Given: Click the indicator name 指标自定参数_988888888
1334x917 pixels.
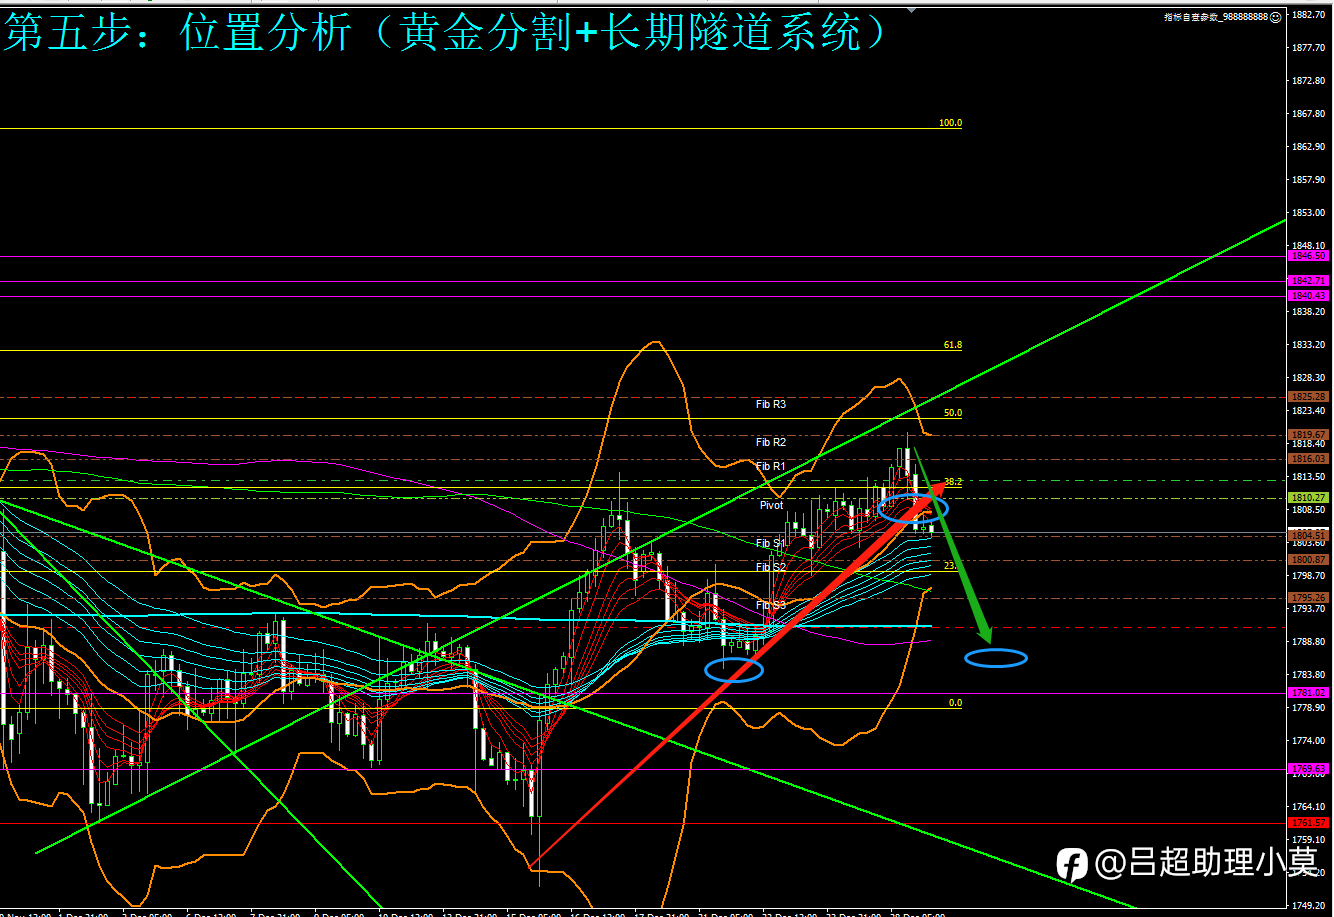Looking at the screenshot, I should 1215,17.
